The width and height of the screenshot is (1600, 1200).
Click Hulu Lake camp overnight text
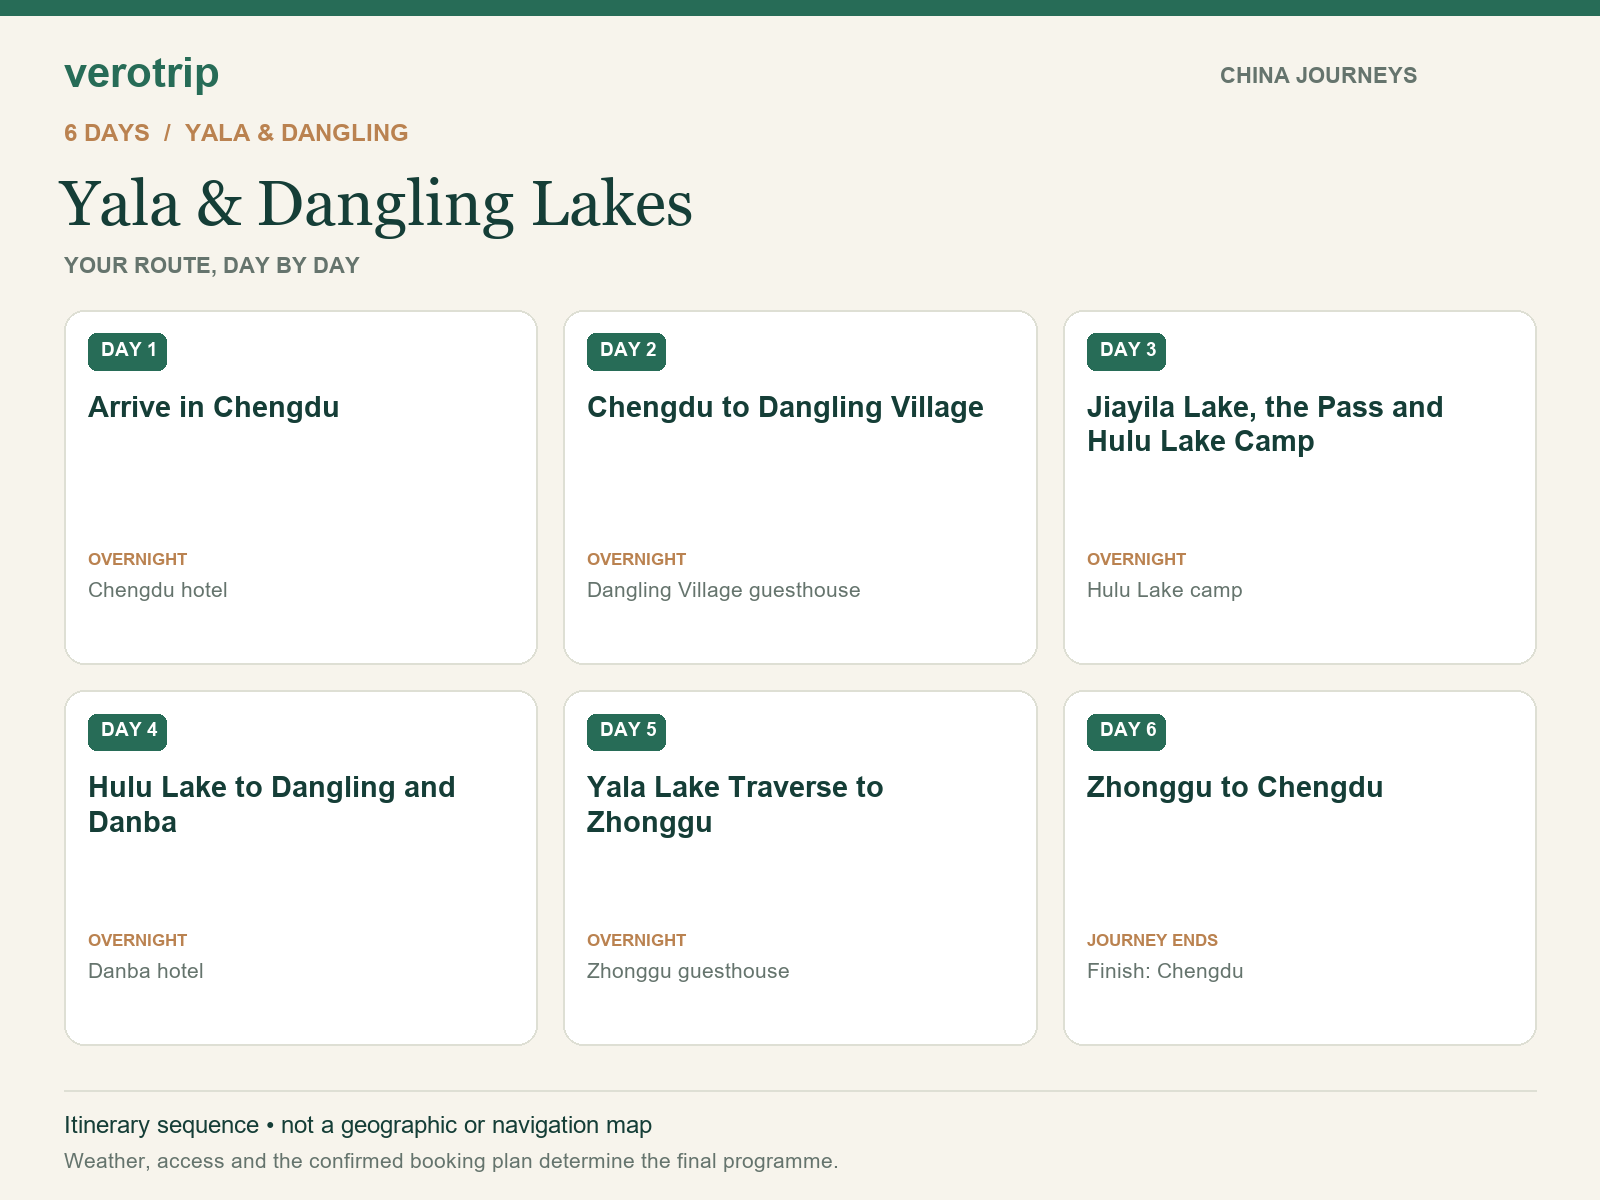1165,591
